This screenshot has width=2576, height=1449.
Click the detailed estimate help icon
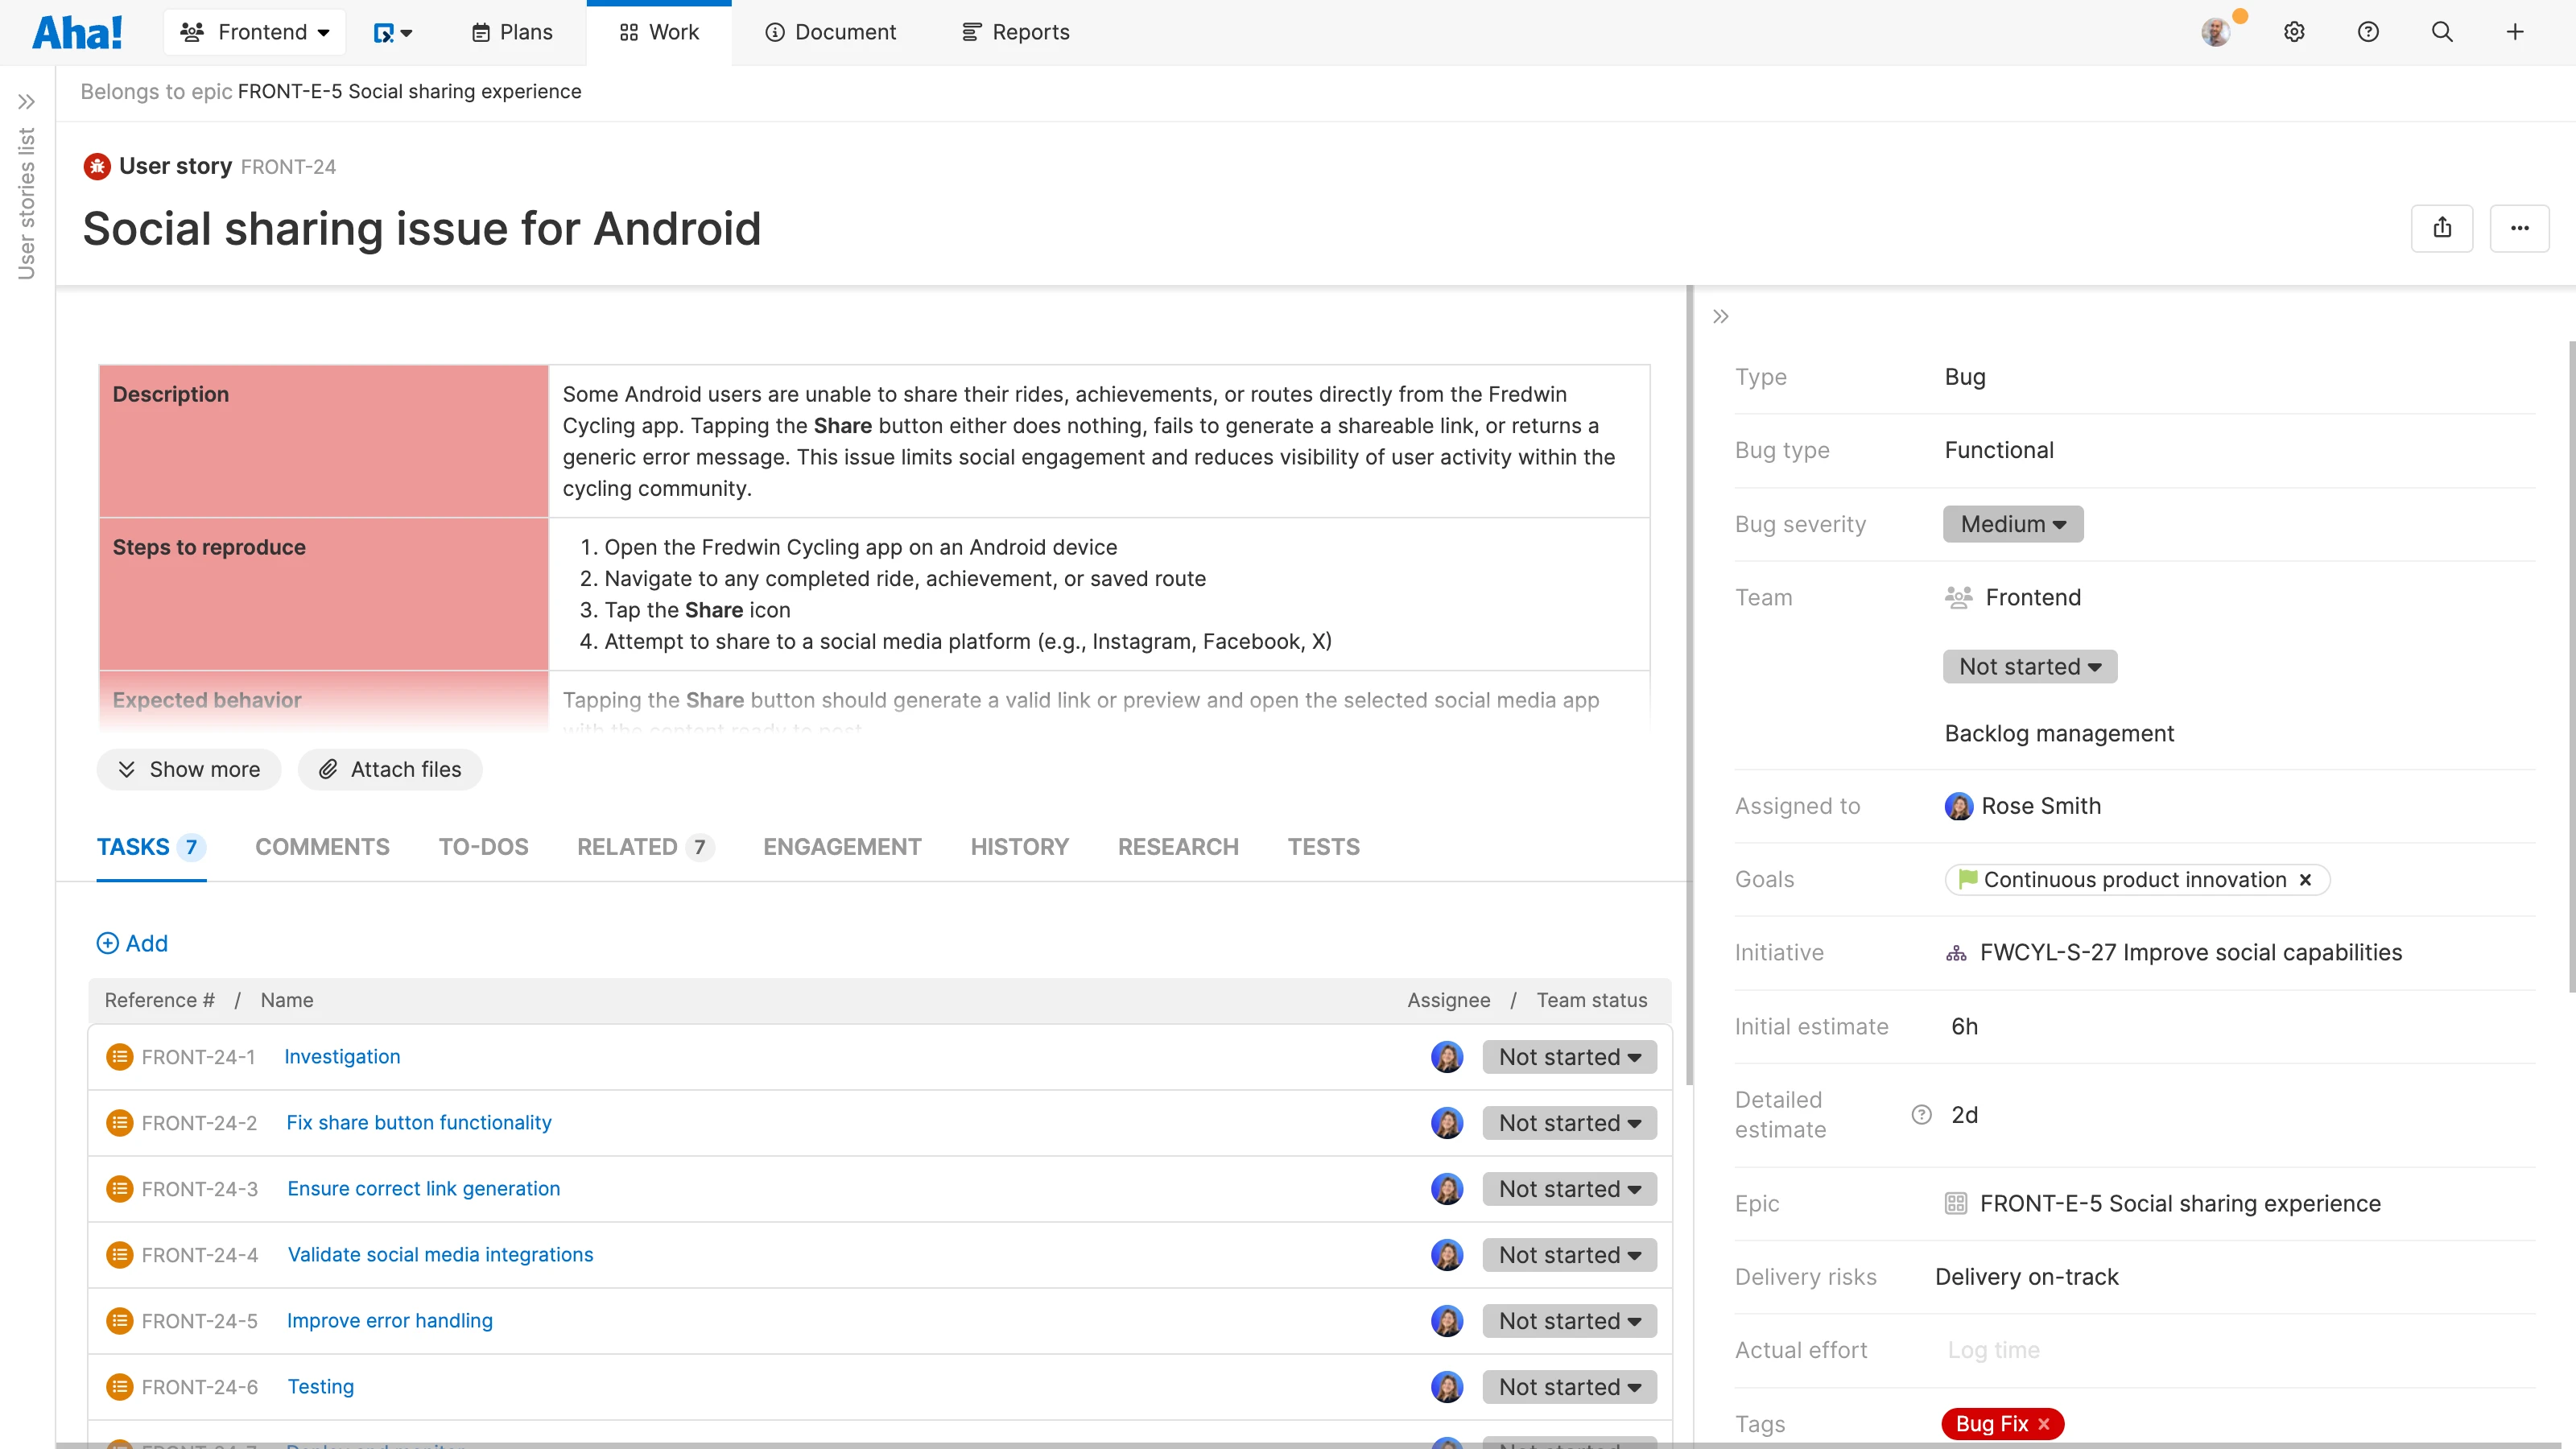click(1921, 1114)
